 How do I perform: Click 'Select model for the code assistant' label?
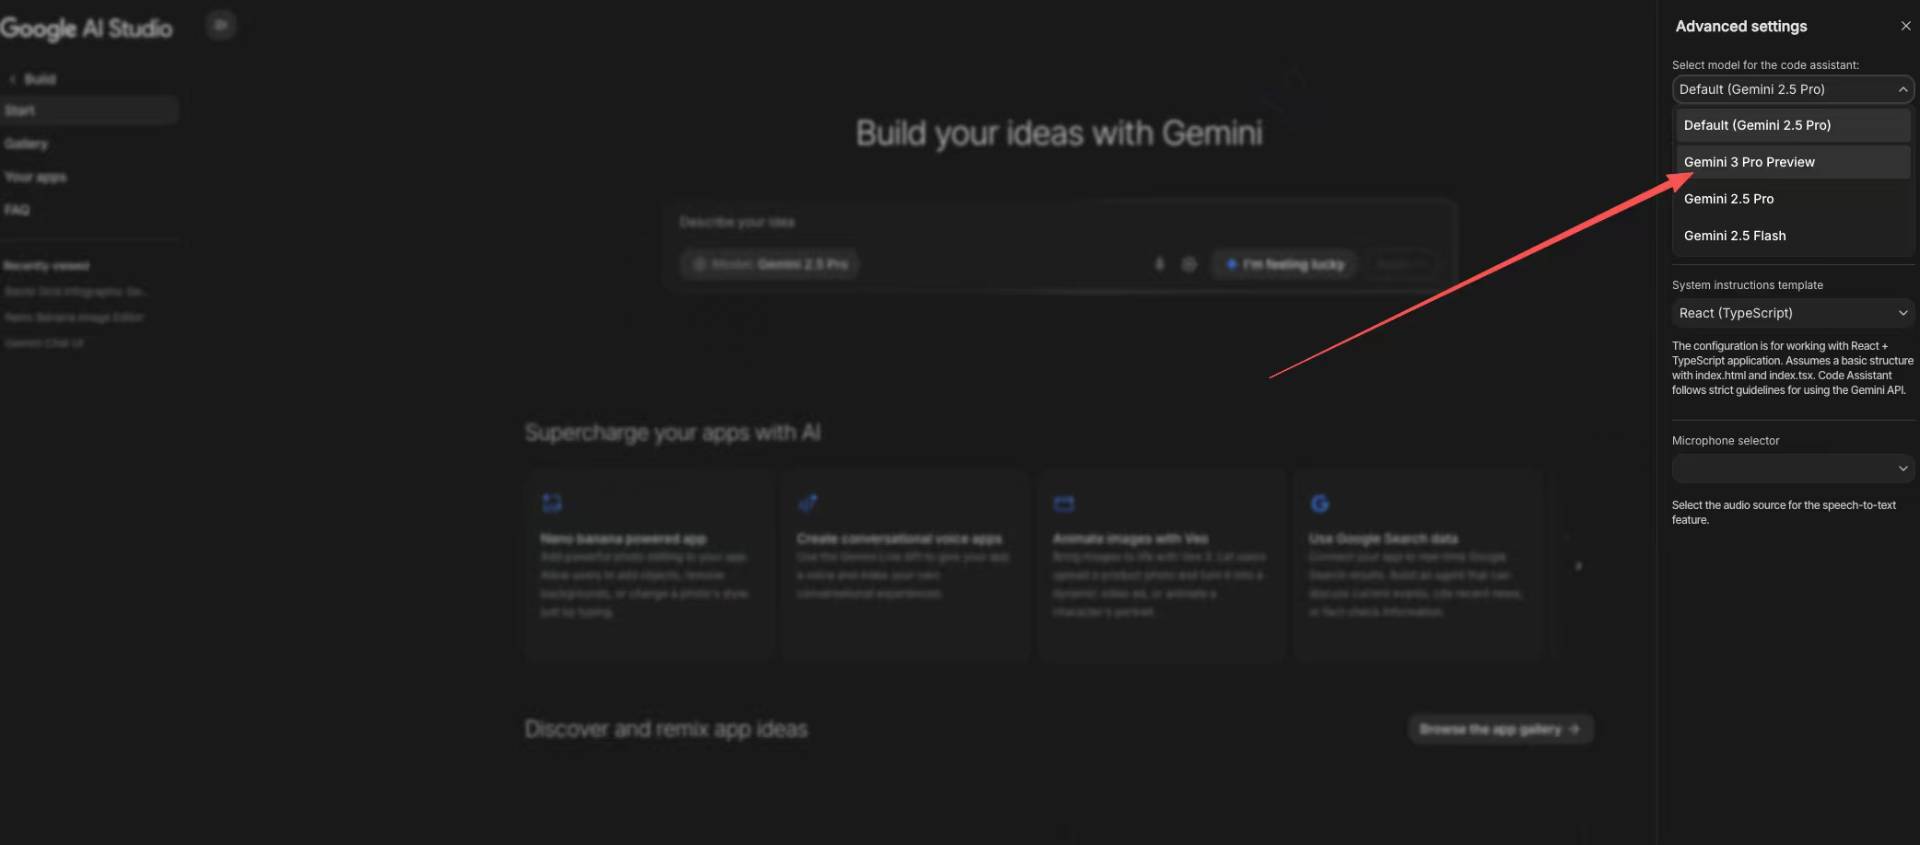[1765, 65]
